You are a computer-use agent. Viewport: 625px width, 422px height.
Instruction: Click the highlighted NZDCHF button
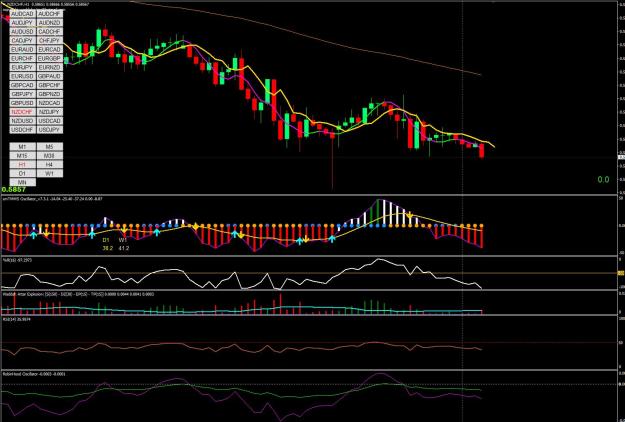[x=22, y=112]
